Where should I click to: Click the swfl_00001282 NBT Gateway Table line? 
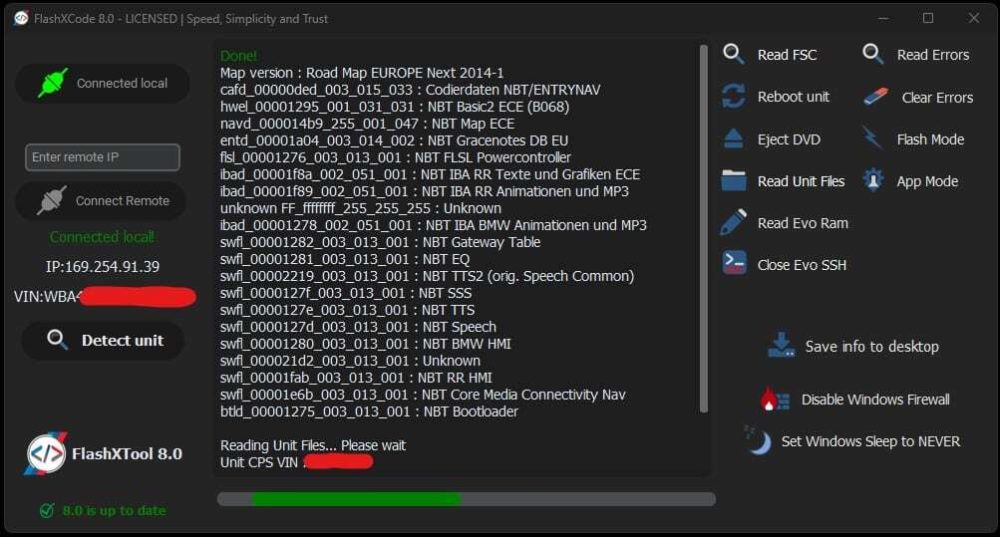pos(380,242)
